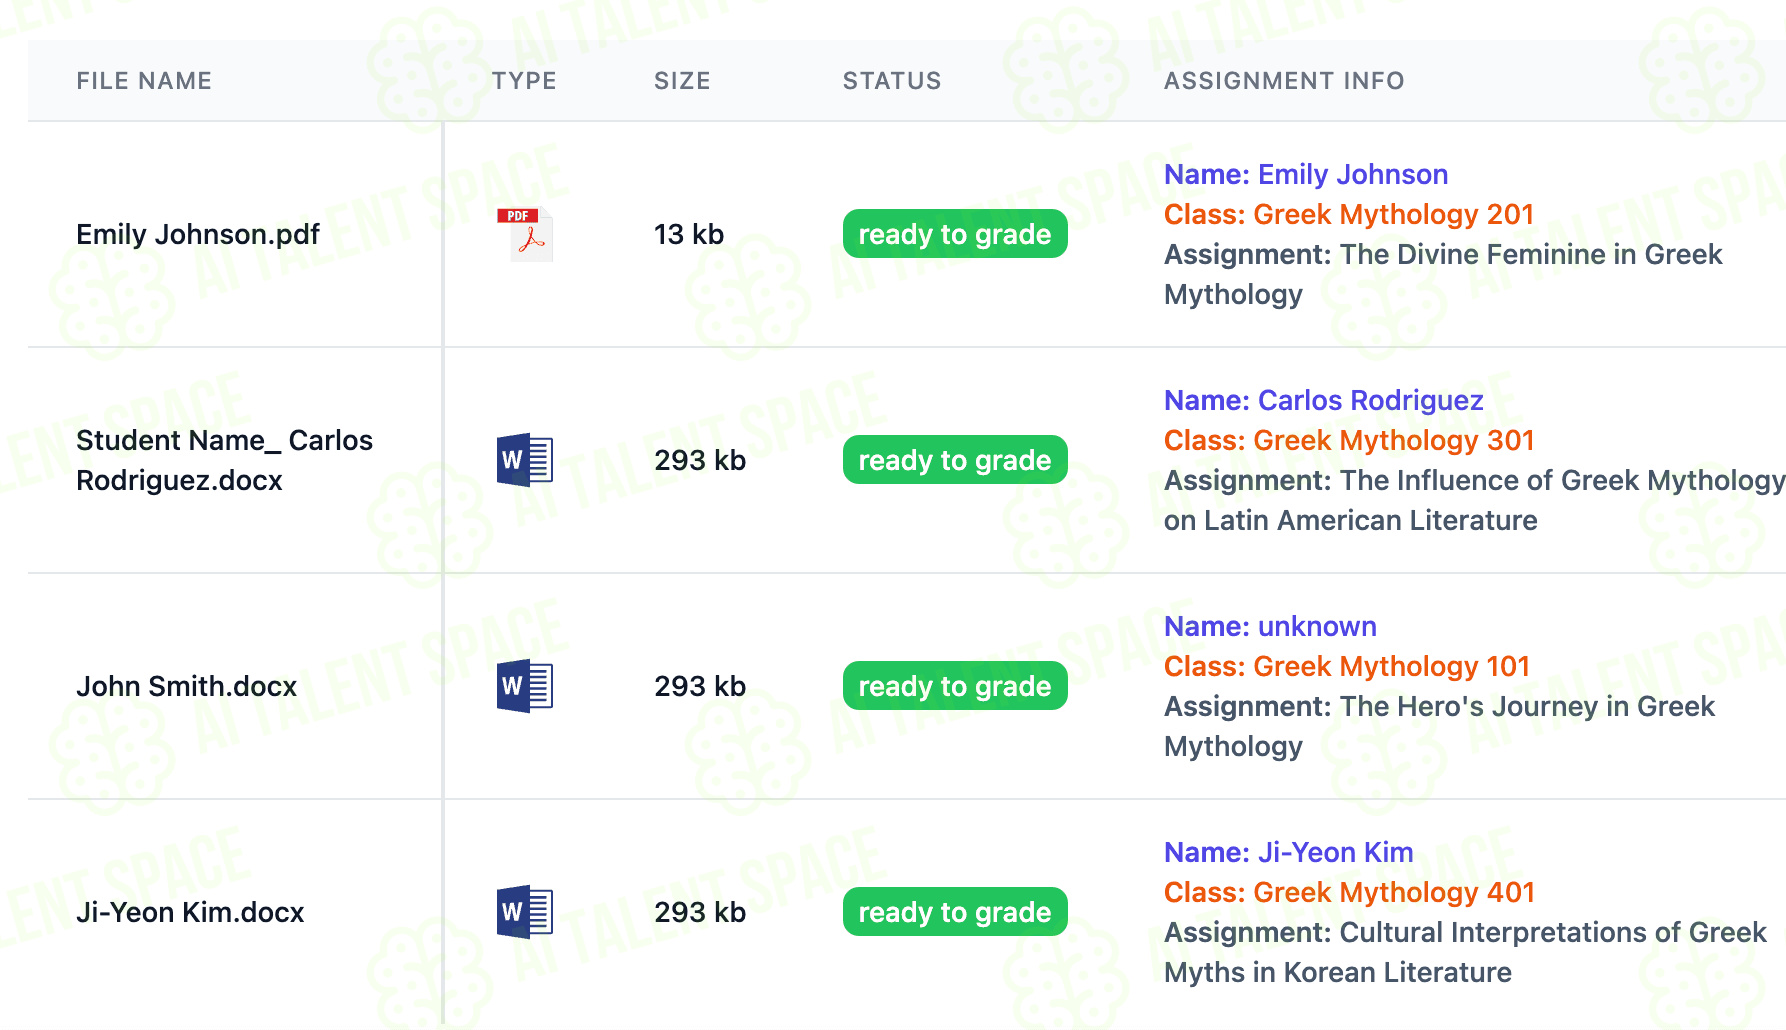The width and height of the screenshot is (1786, 1030).
Task: Select the STATUS column header
Action: [892, 81]
